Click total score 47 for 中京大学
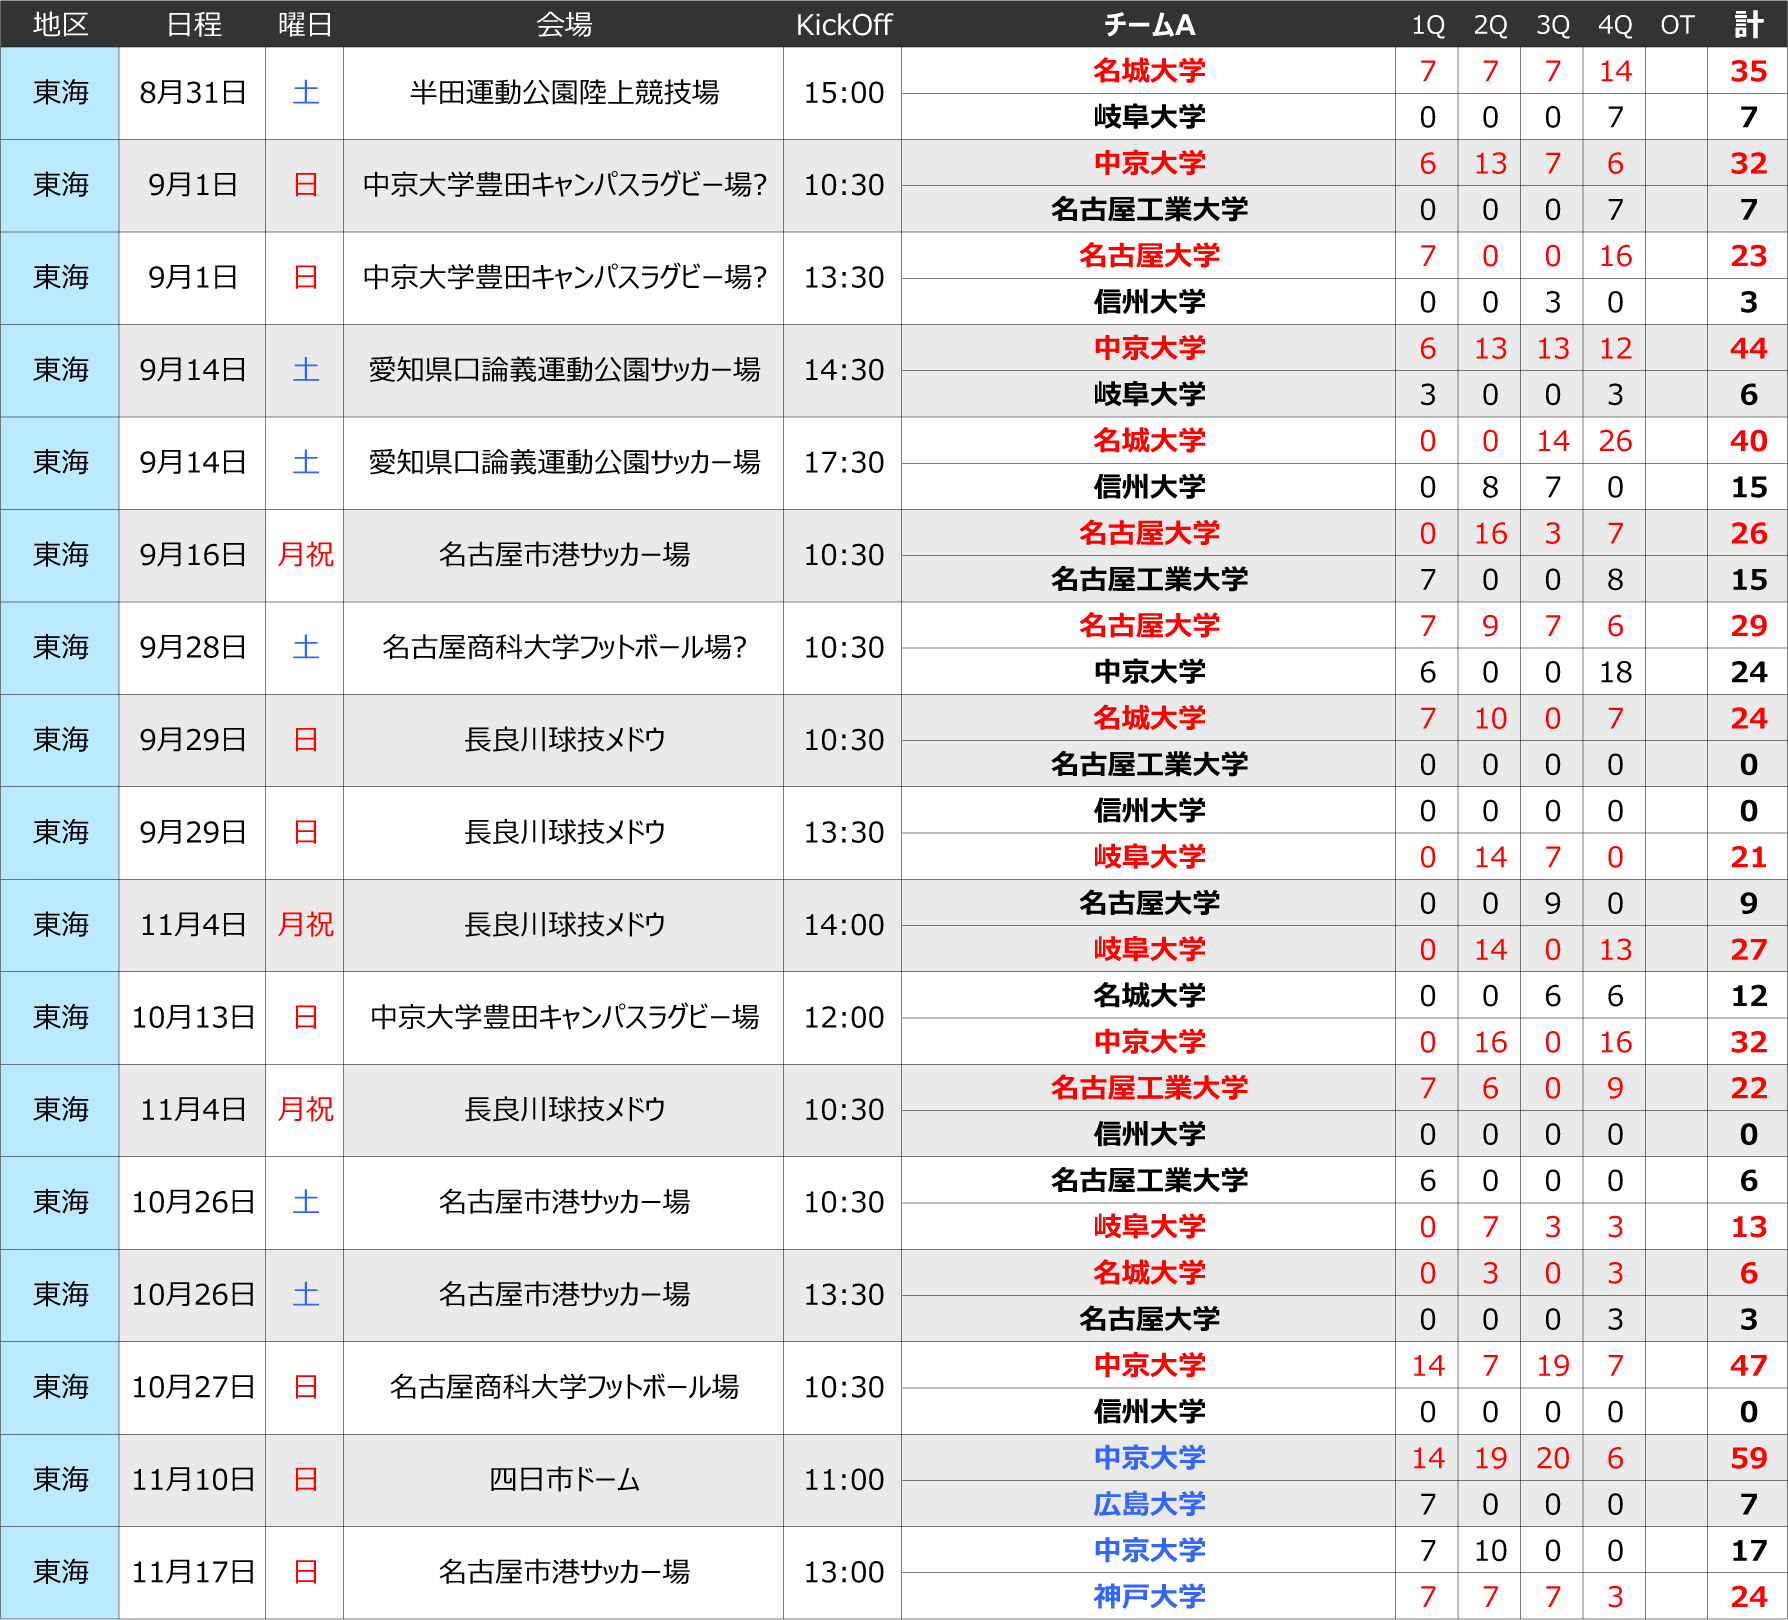The image size is (1788, 1620). (1748, 1366)
